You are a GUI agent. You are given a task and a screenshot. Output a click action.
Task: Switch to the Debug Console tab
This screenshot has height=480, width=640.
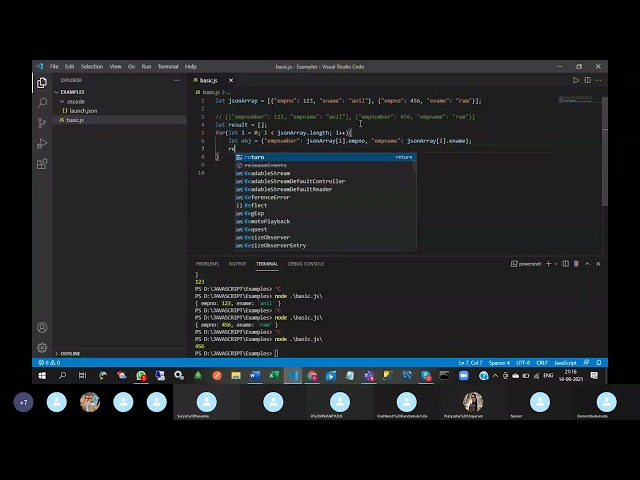306,264
